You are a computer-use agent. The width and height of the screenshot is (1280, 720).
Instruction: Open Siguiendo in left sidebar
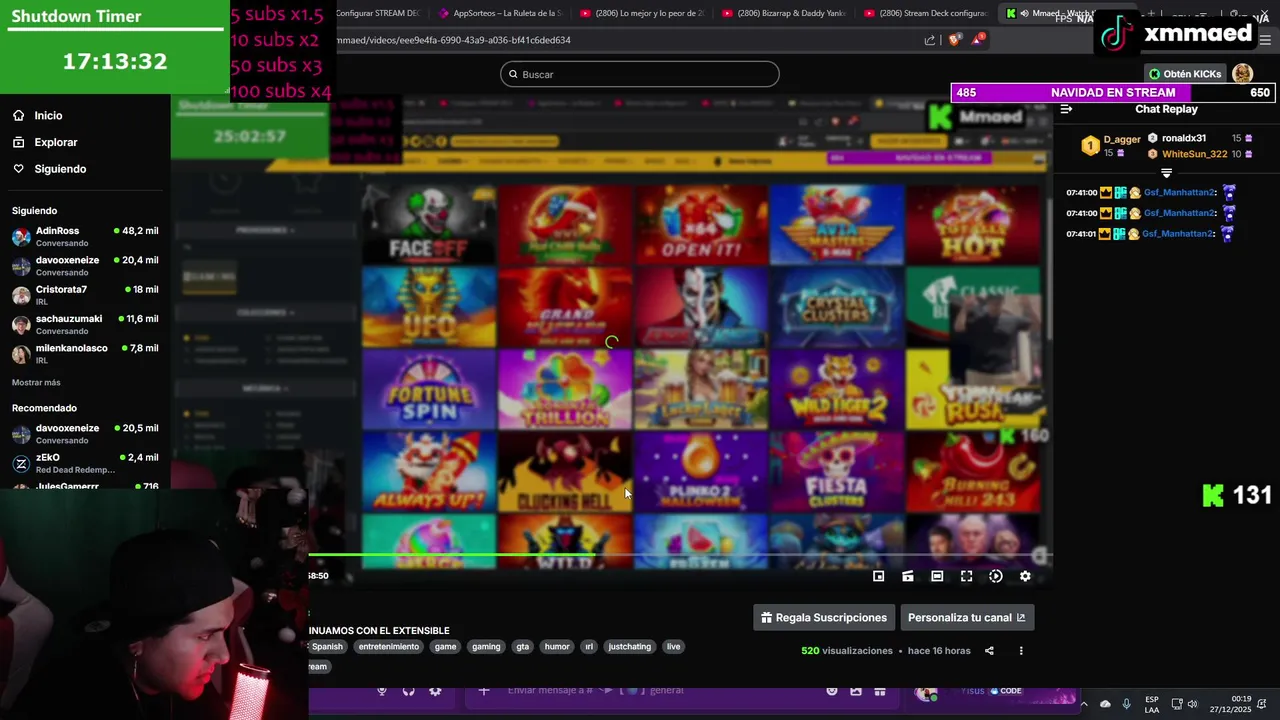click(x=60, y=169)
